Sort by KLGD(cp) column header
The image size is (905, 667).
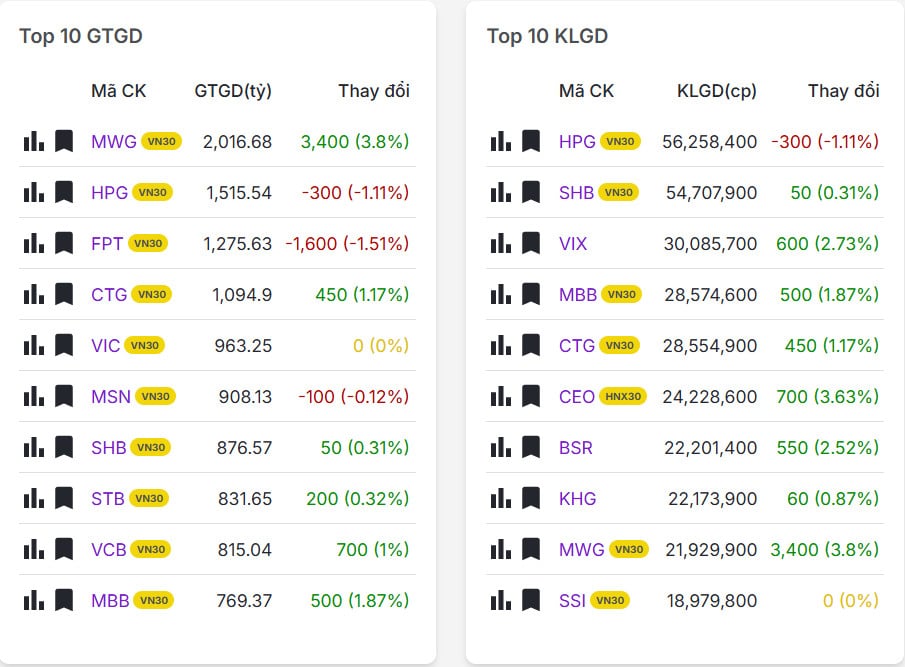click(717, 91)
